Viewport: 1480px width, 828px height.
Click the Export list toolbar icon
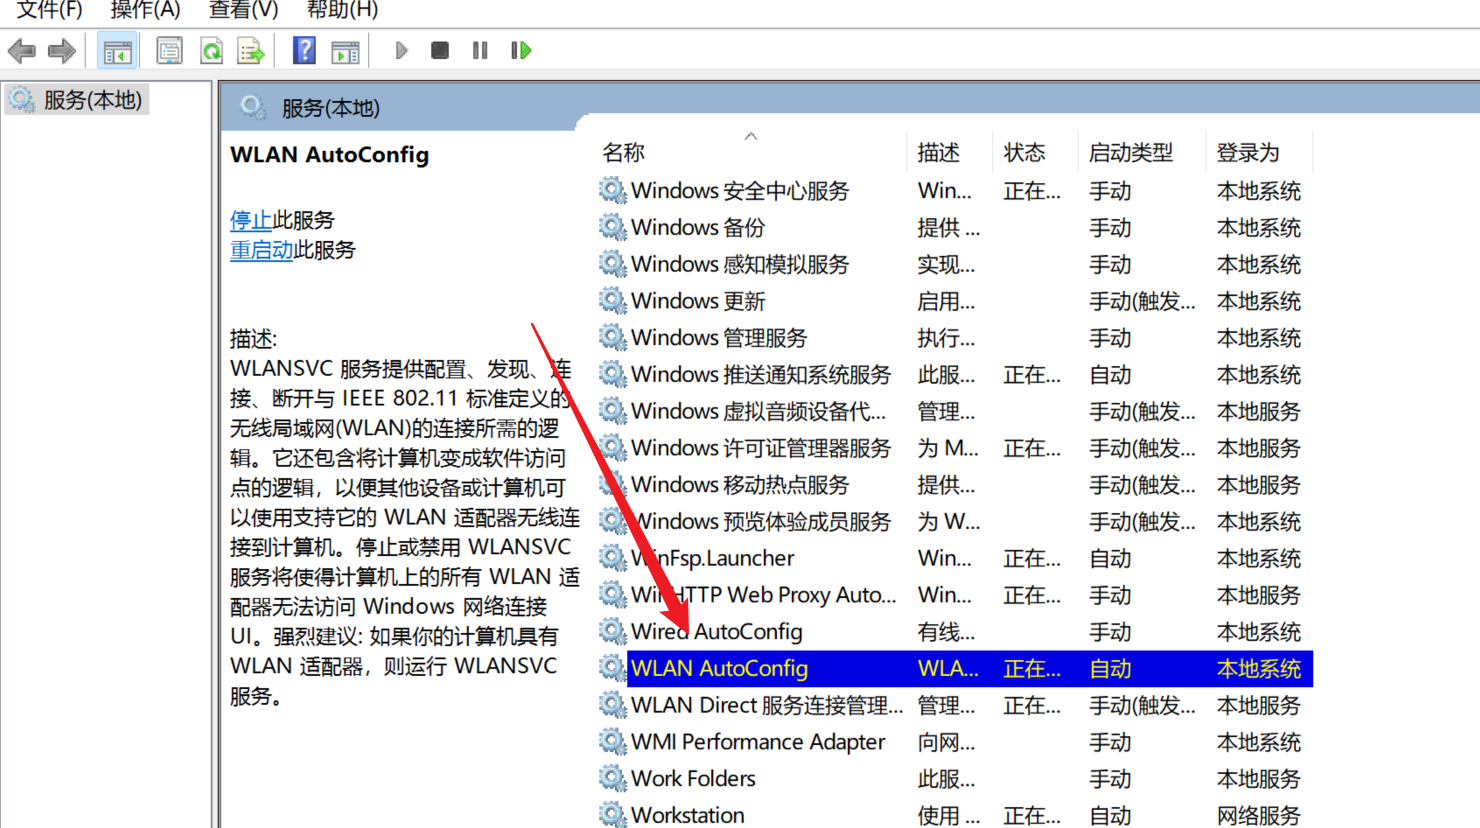coord(251,50)
